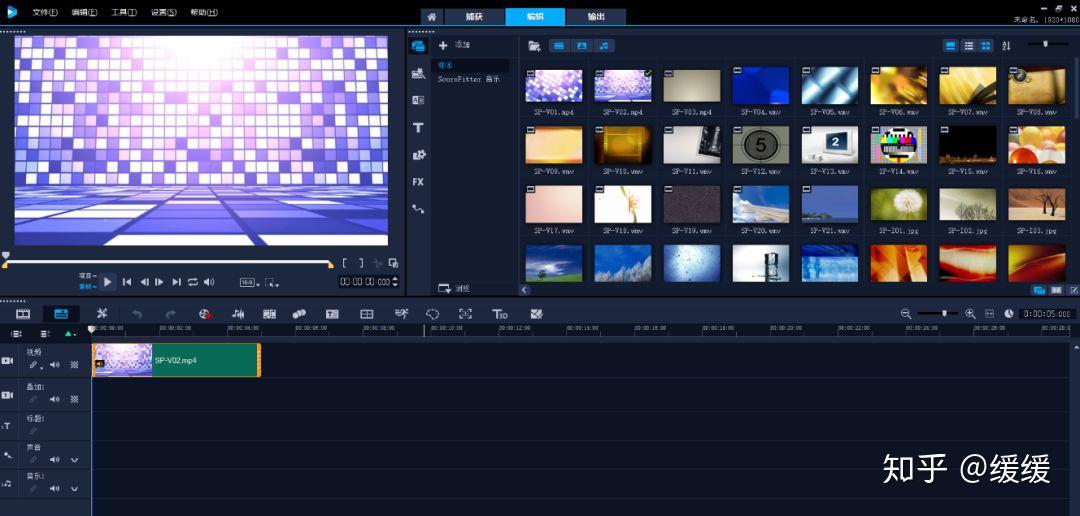
Task: Open the Transitions library in sidebar
Action: (418, 100)
